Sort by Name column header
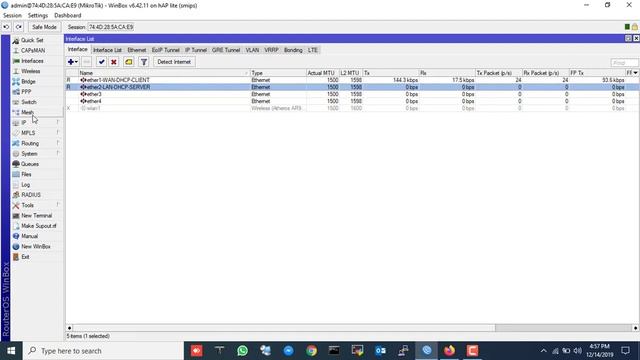Screen dimensions: 640x360 [x=164, y=73]
